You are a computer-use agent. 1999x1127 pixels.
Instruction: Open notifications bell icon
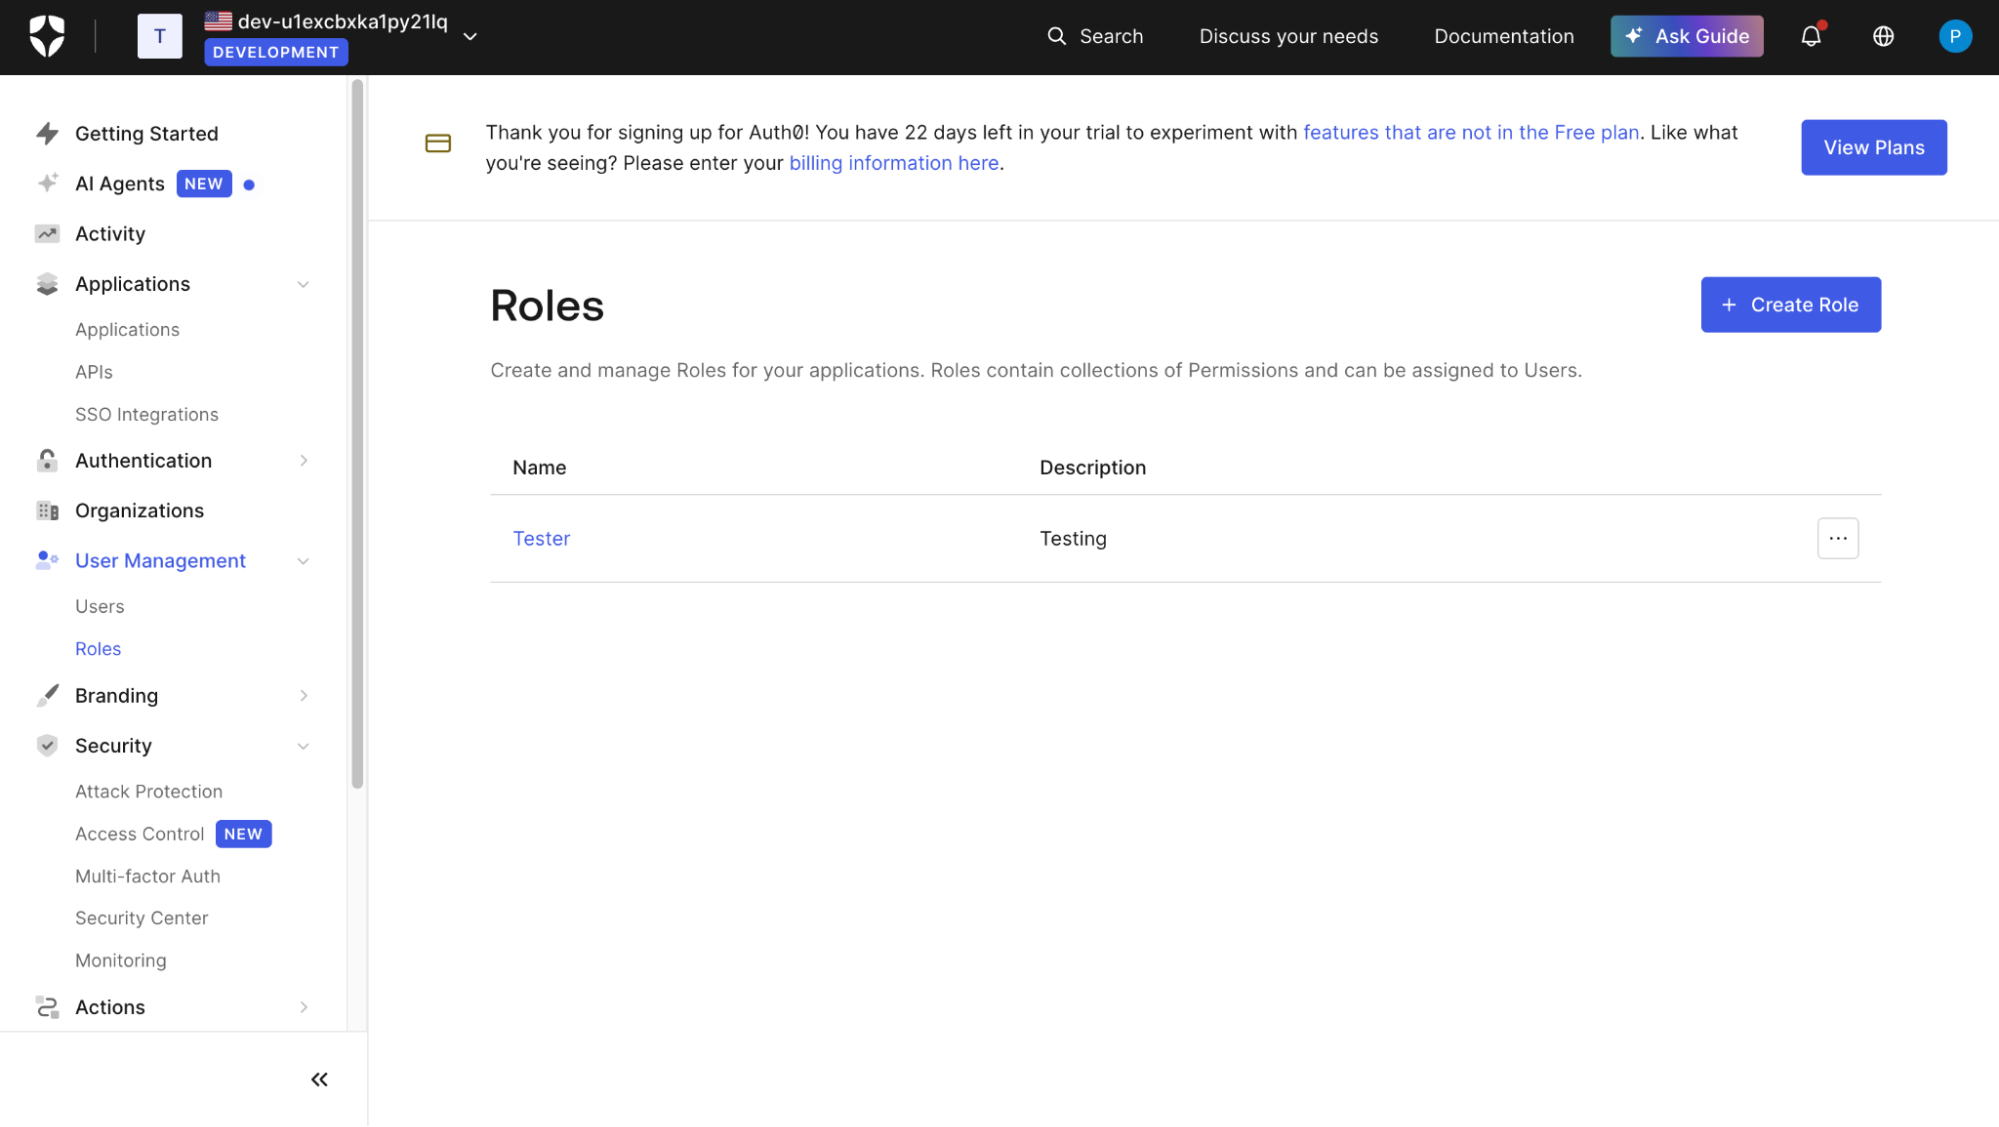1811,37
